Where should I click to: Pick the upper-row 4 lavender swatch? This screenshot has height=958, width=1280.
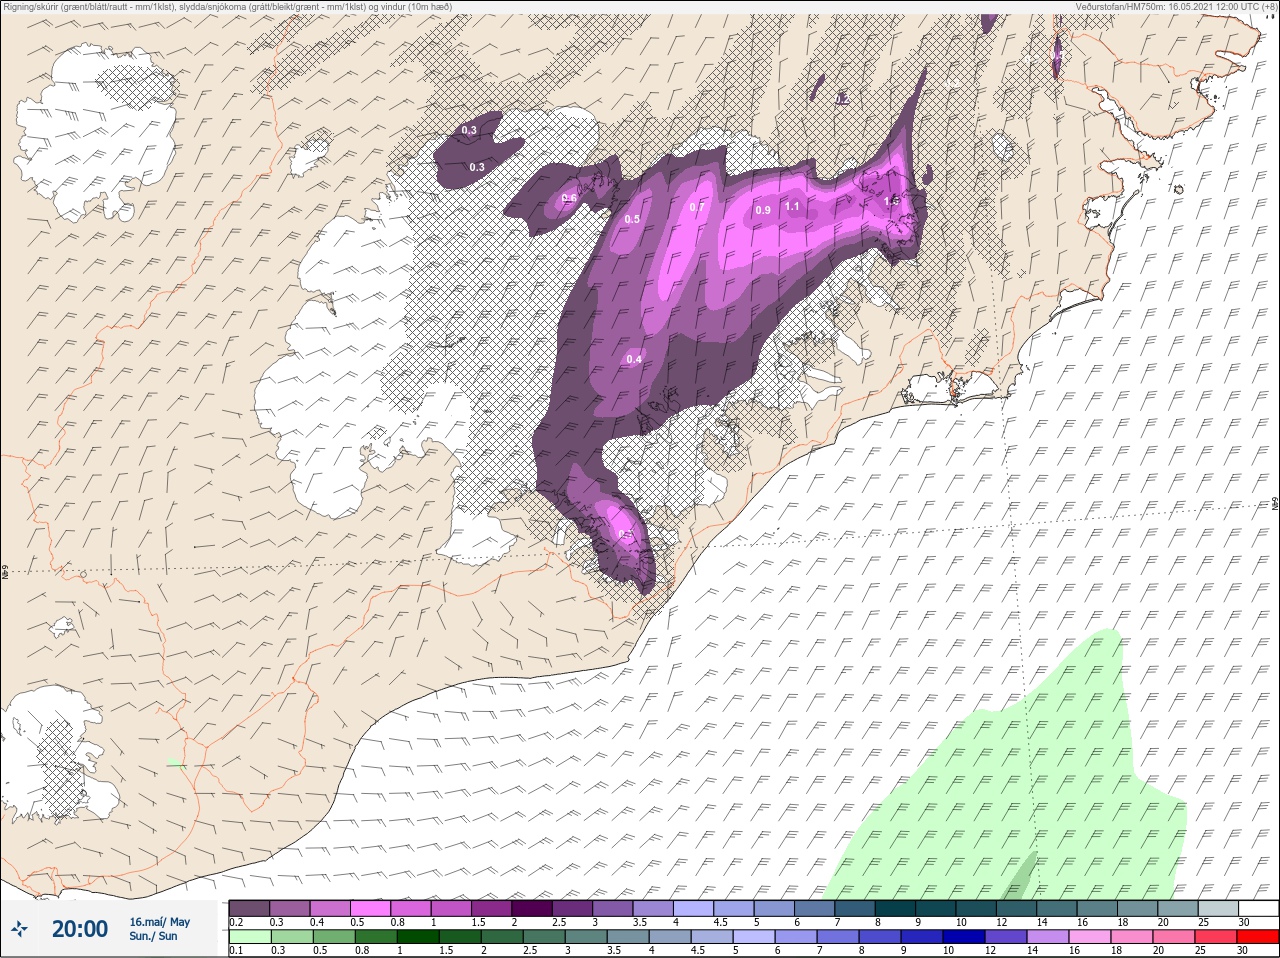(695, 908)
